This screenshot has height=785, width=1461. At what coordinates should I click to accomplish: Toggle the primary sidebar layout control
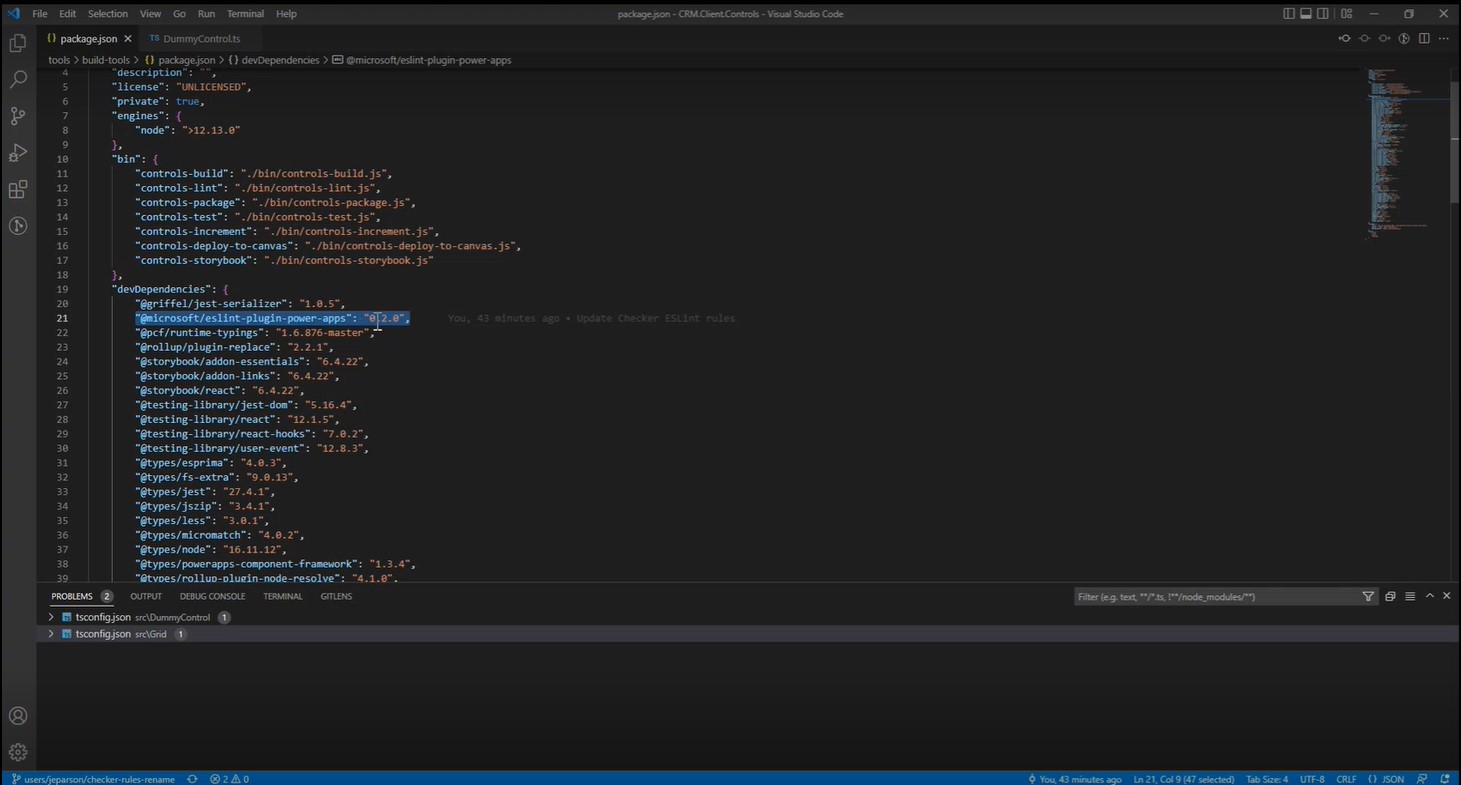pyautogui.click(x=1289, y=13)
